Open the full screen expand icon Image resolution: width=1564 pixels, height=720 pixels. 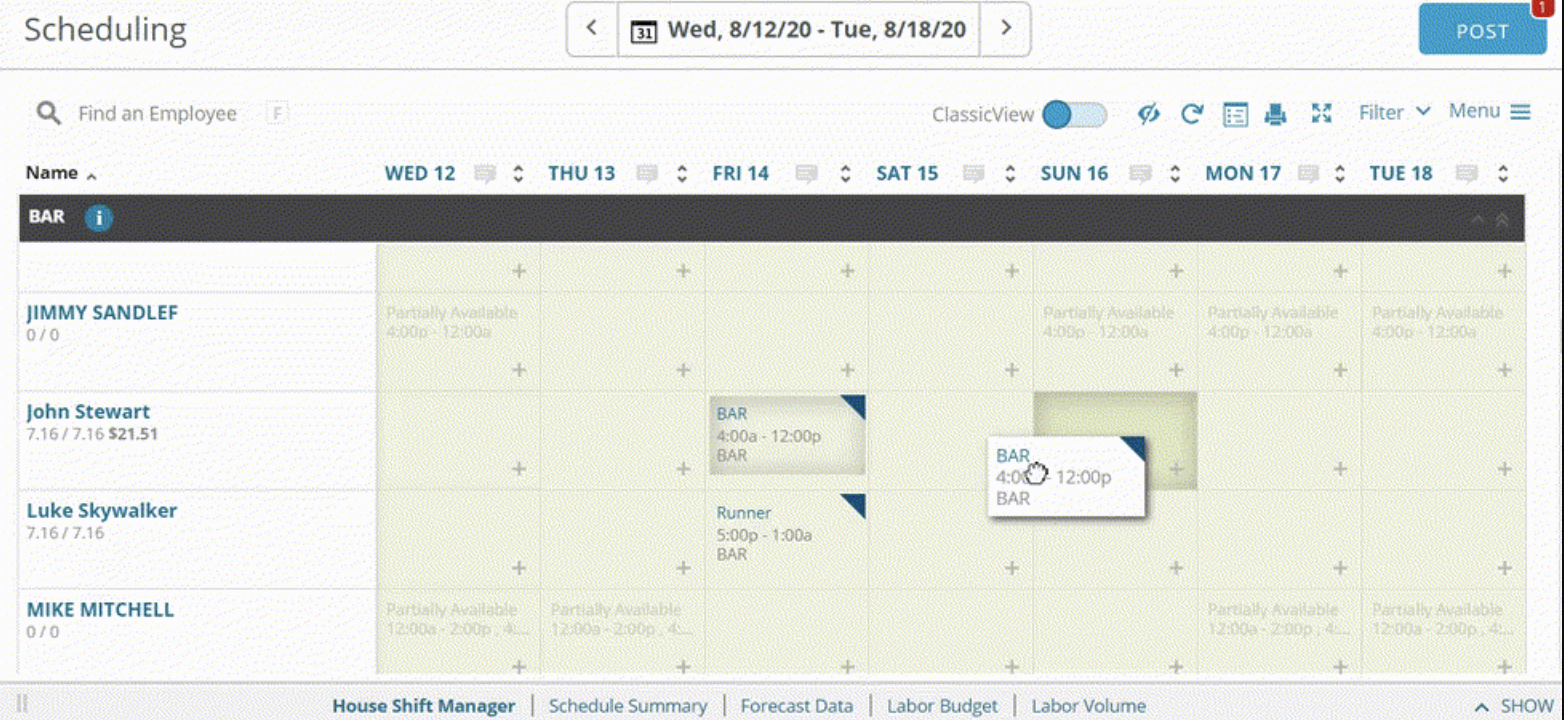[1321, 113]
